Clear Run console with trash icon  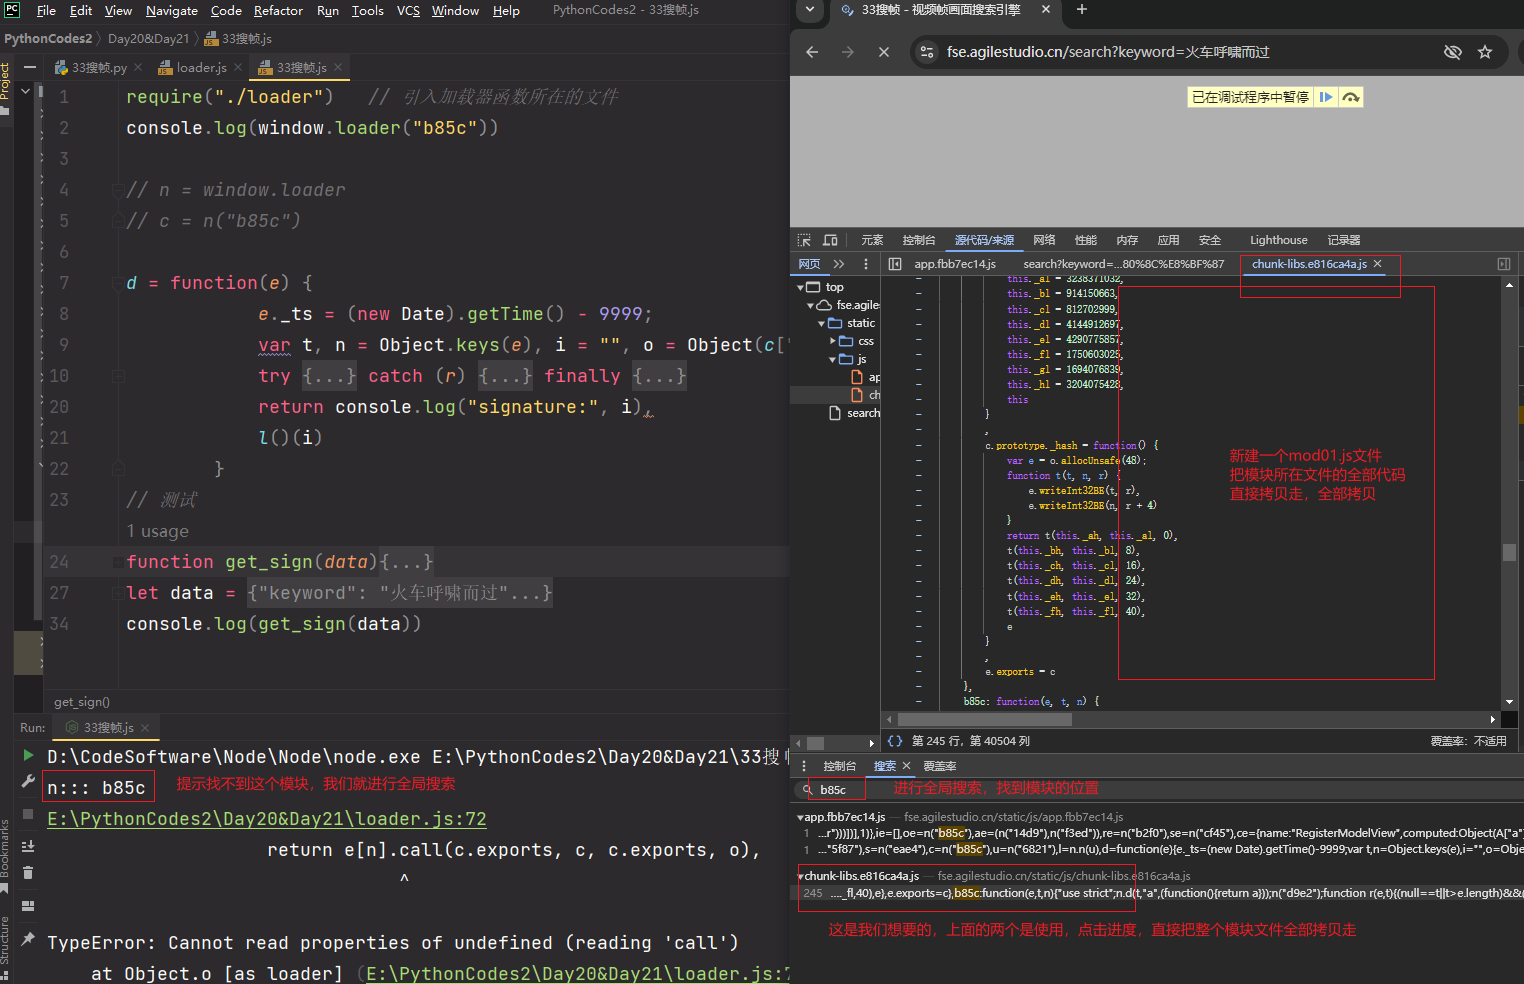click(28, 873)
